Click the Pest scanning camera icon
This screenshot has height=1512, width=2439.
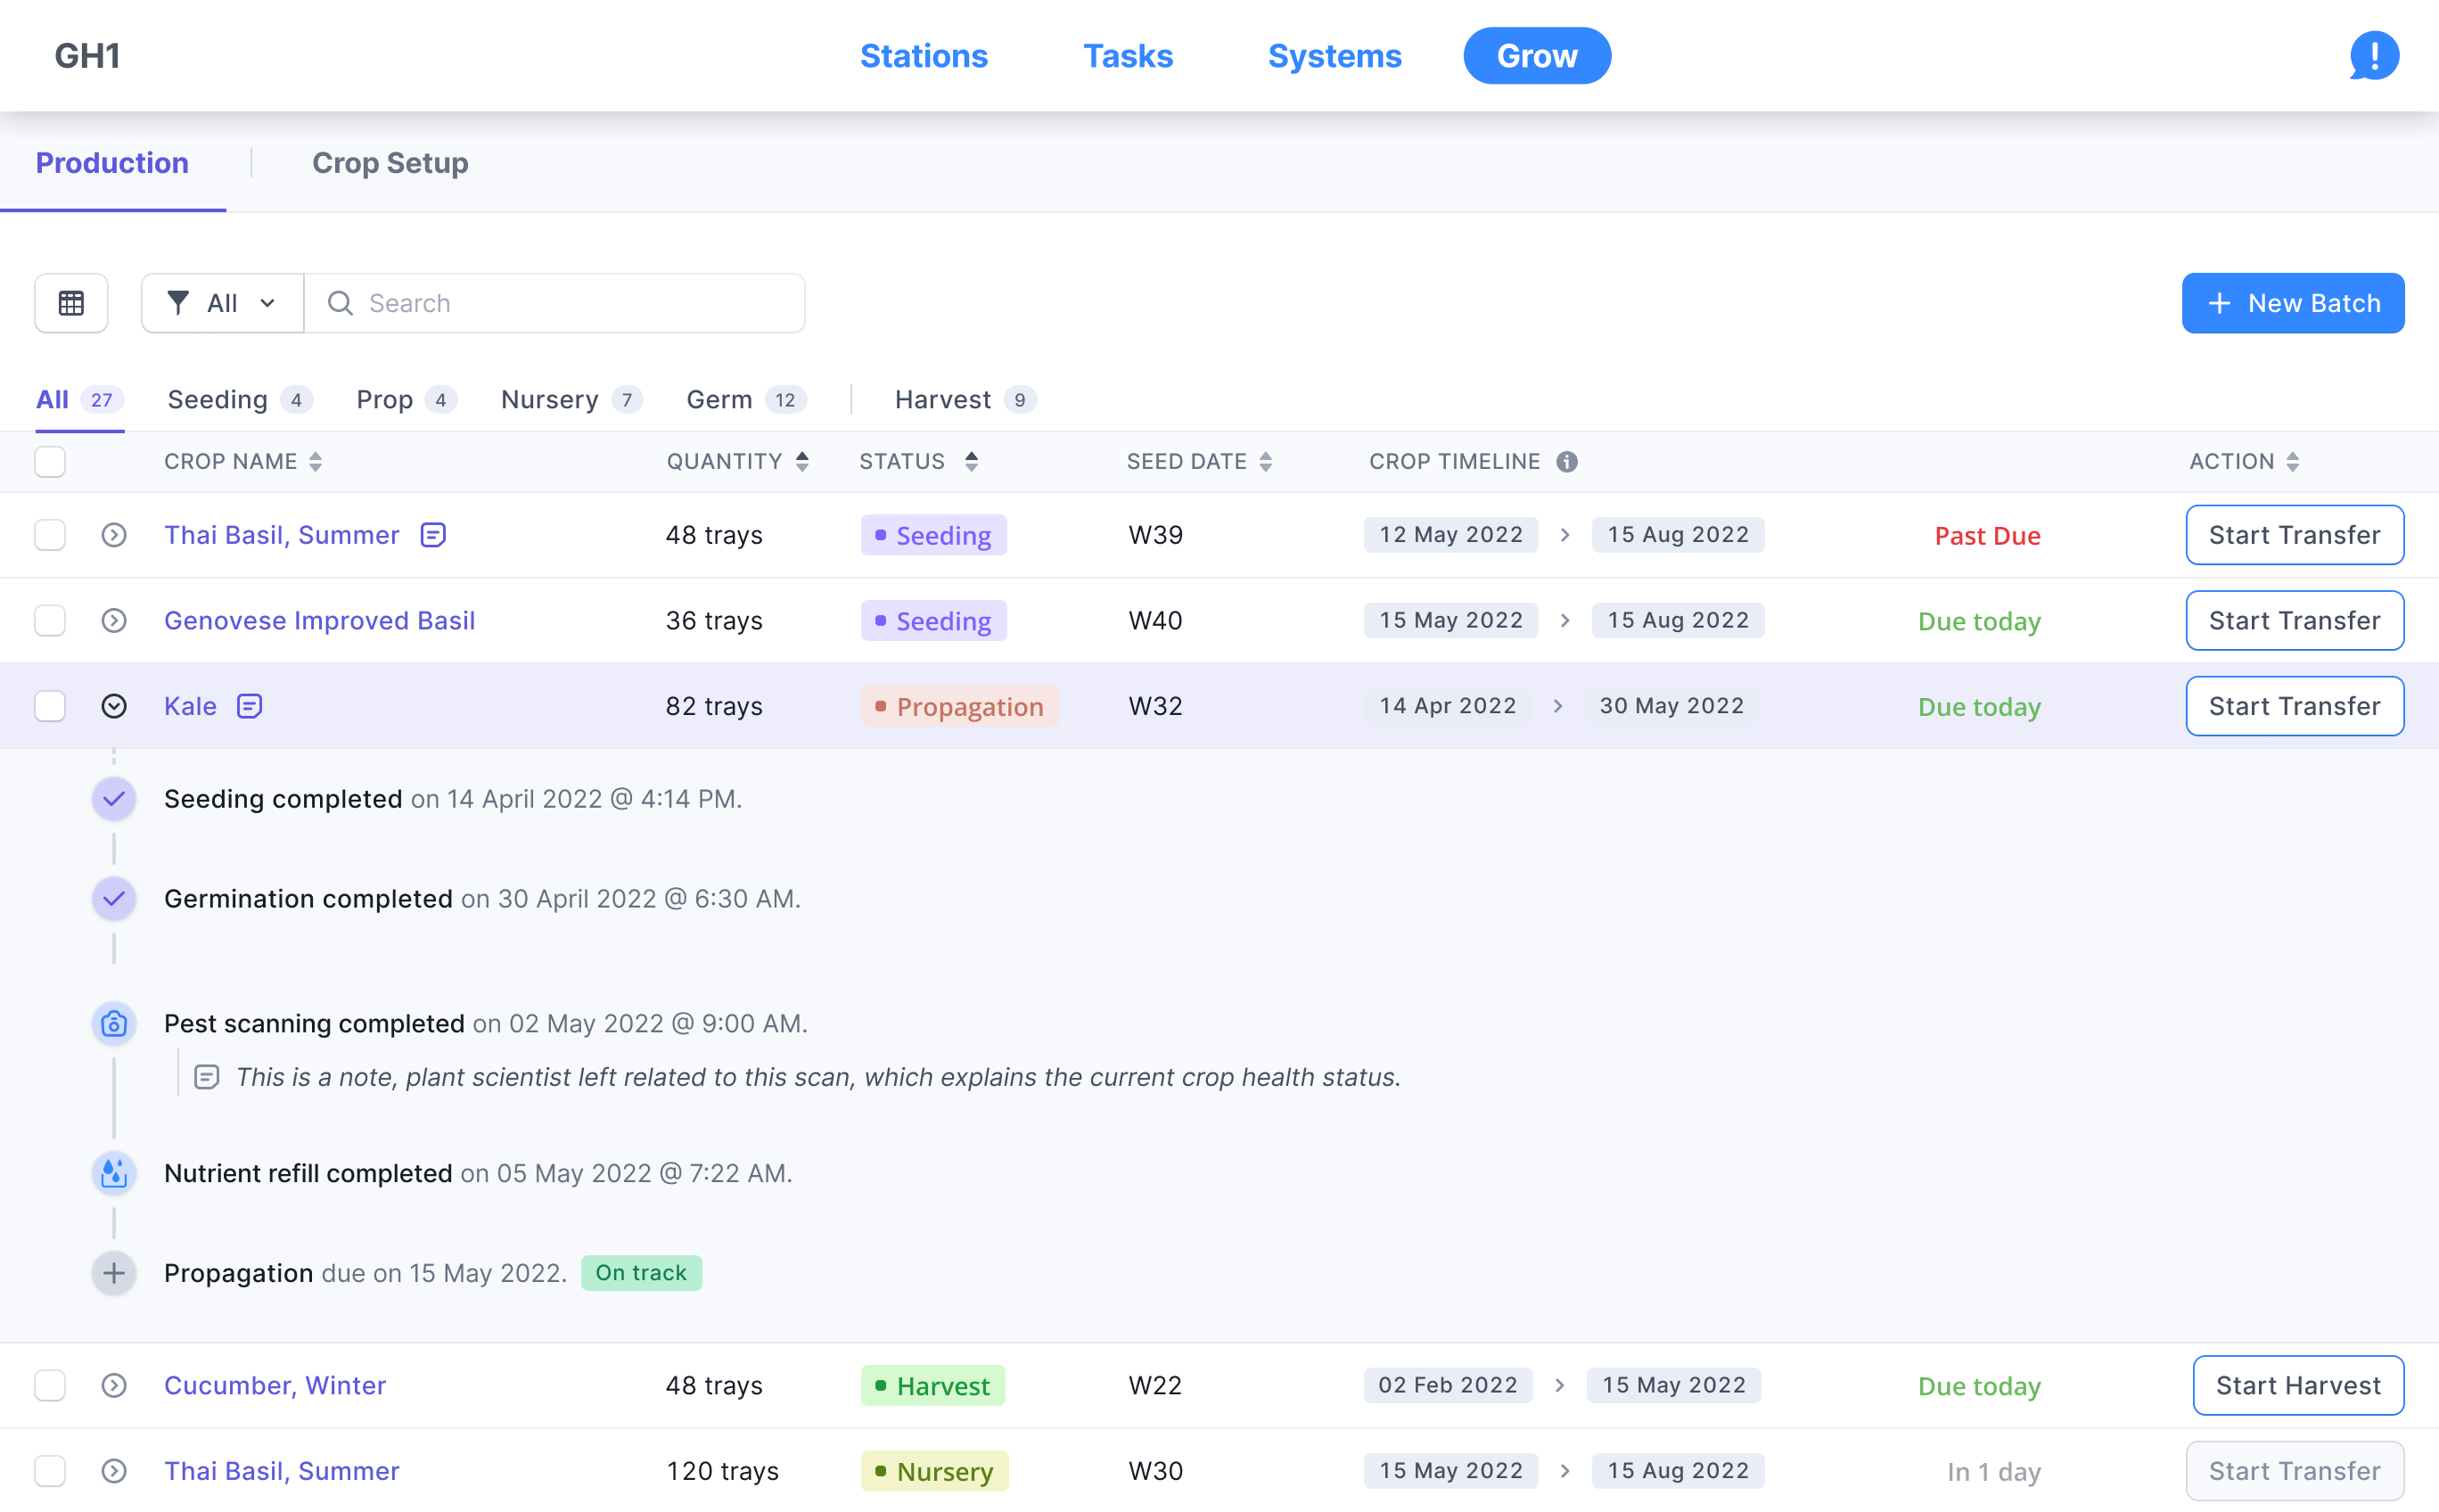pyautogui.click(x=114, y=1023)
